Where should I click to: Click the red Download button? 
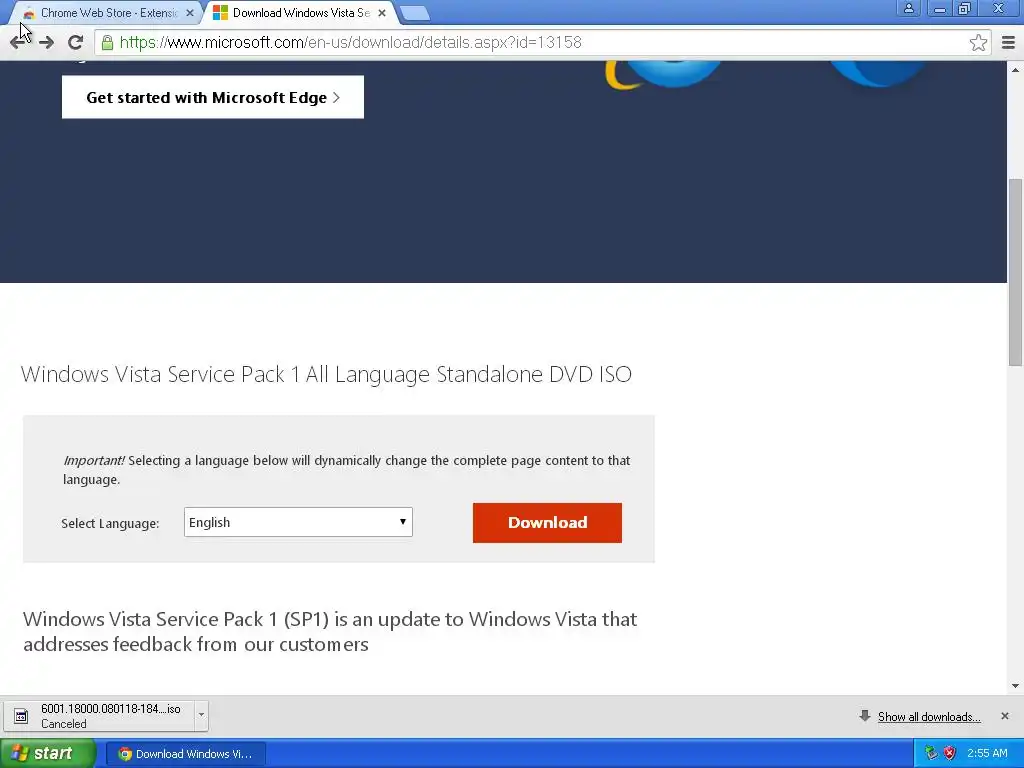[x=547, y=522]
